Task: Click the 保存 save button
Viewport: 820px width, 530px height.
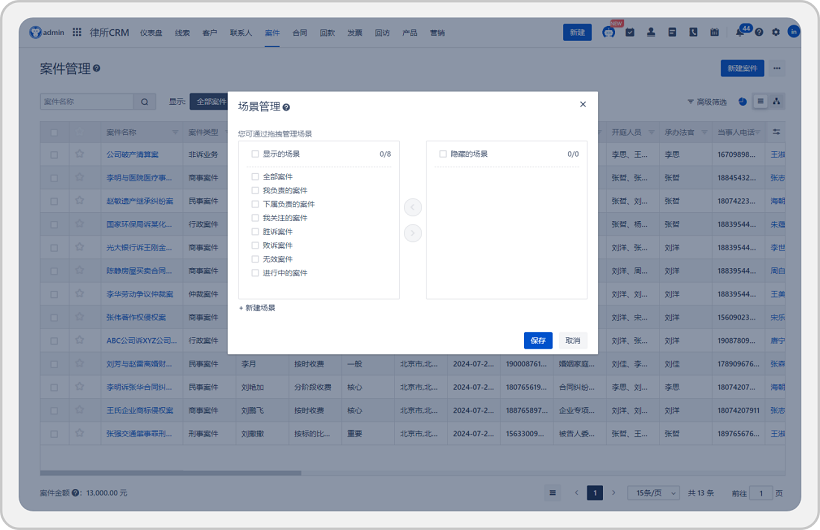Action: click(538, 341)
